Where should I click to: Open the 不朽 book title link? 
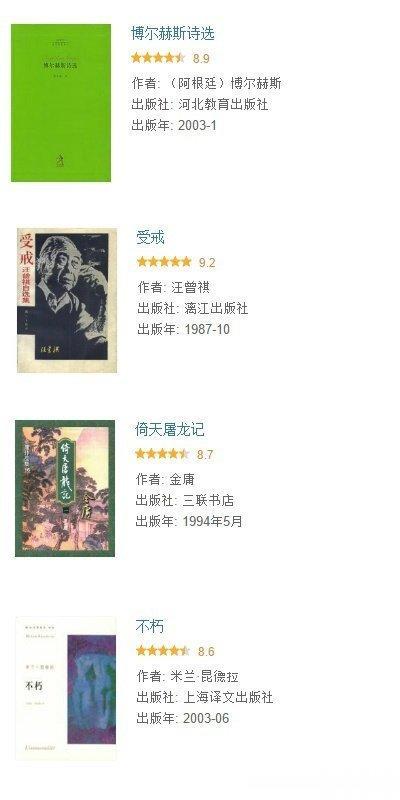coord(150,626)
